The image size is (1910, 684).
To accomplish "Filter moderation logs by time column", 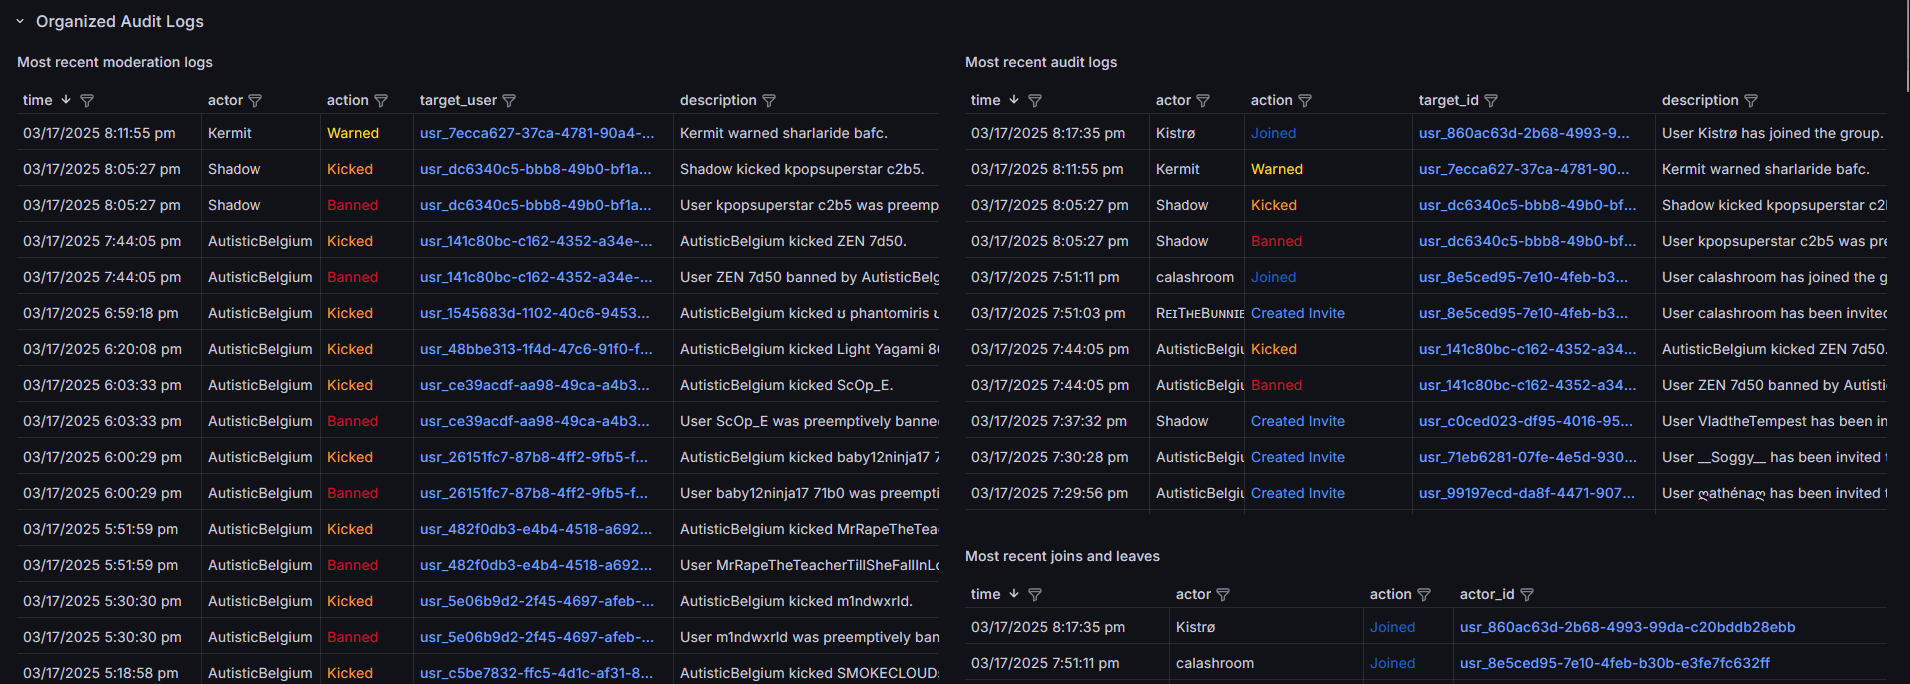I will point(87,100).
